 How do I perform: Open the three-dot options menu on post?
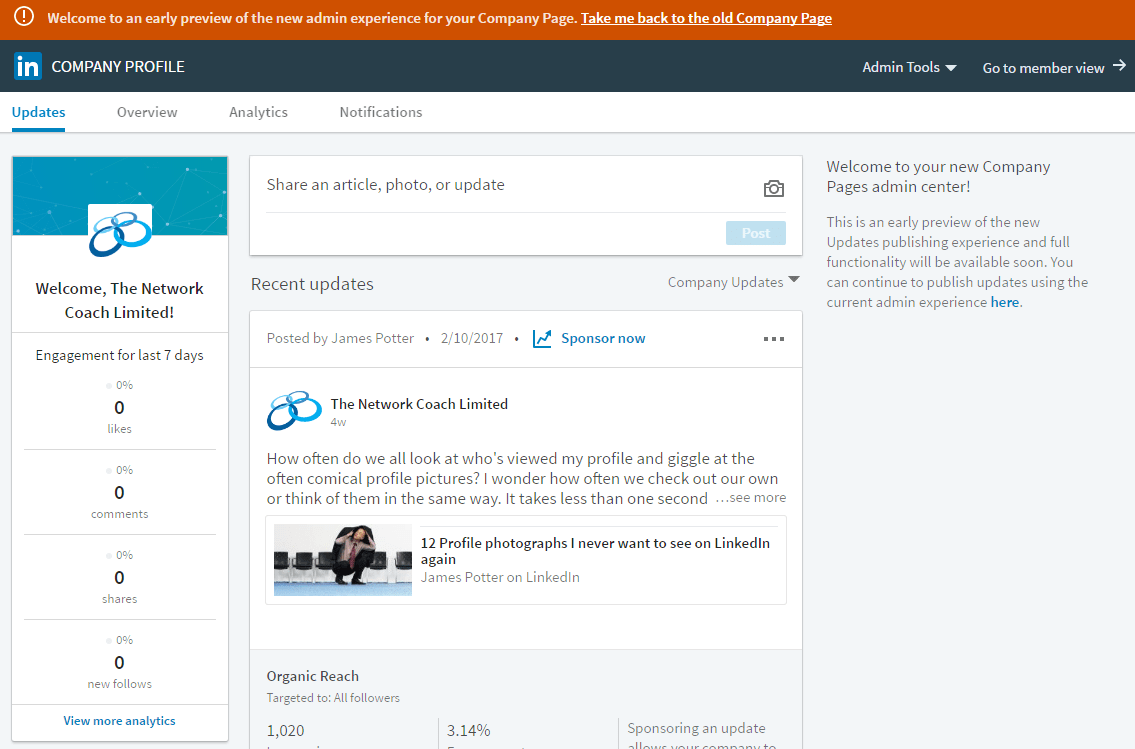pyautogui.click(x=774, y=339)
